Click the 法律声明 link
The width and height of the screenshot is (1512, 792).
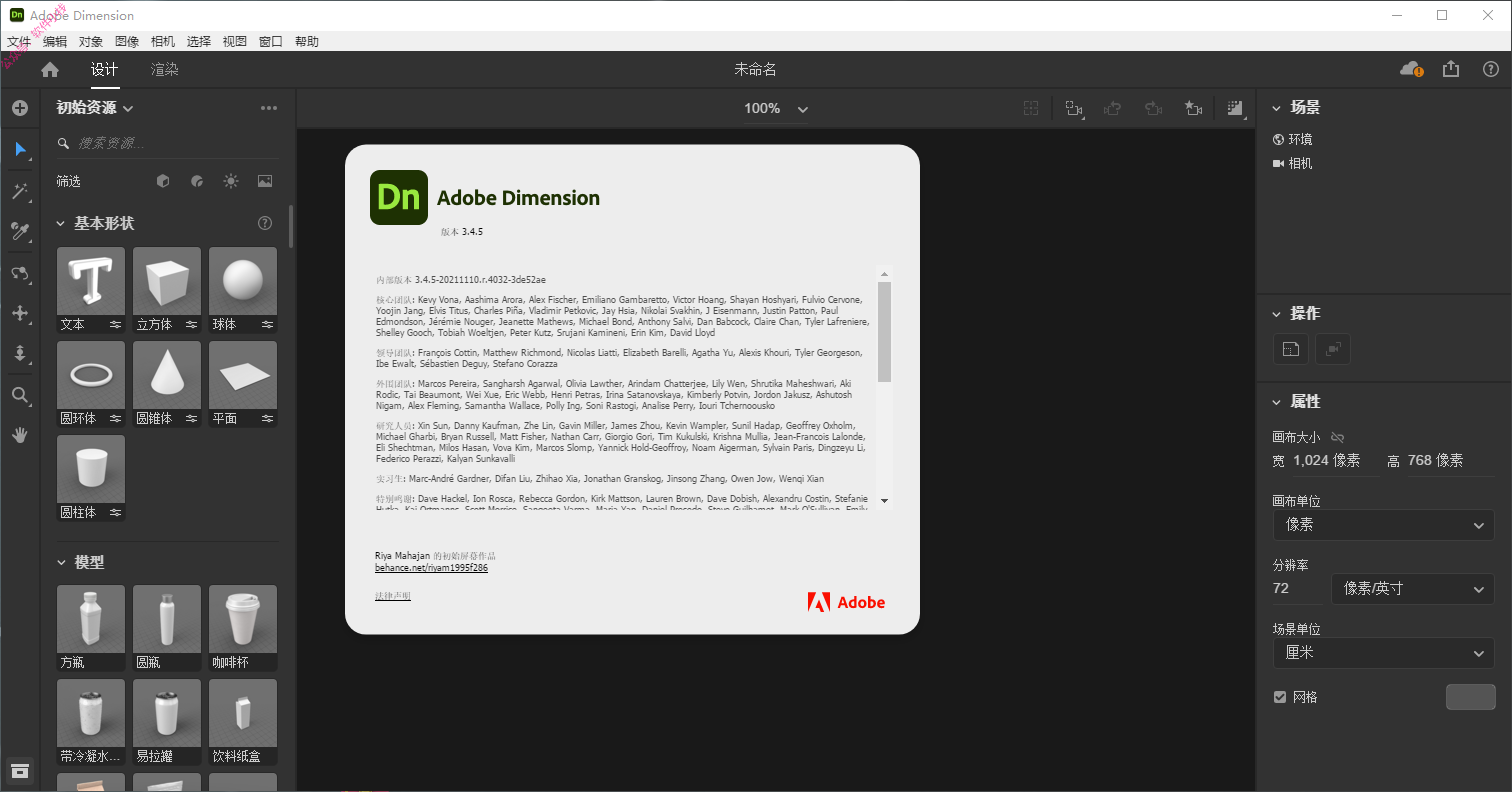point(392,596)
